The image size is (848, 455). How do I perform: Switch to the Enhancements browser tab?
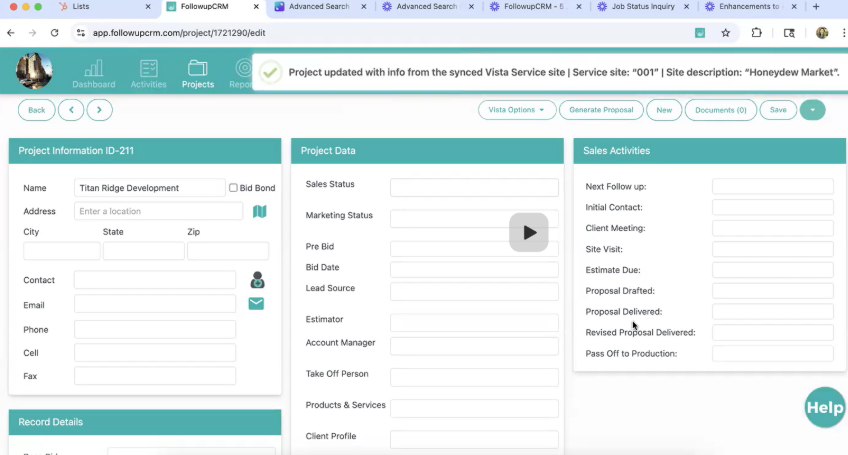[x=751, y=6]
